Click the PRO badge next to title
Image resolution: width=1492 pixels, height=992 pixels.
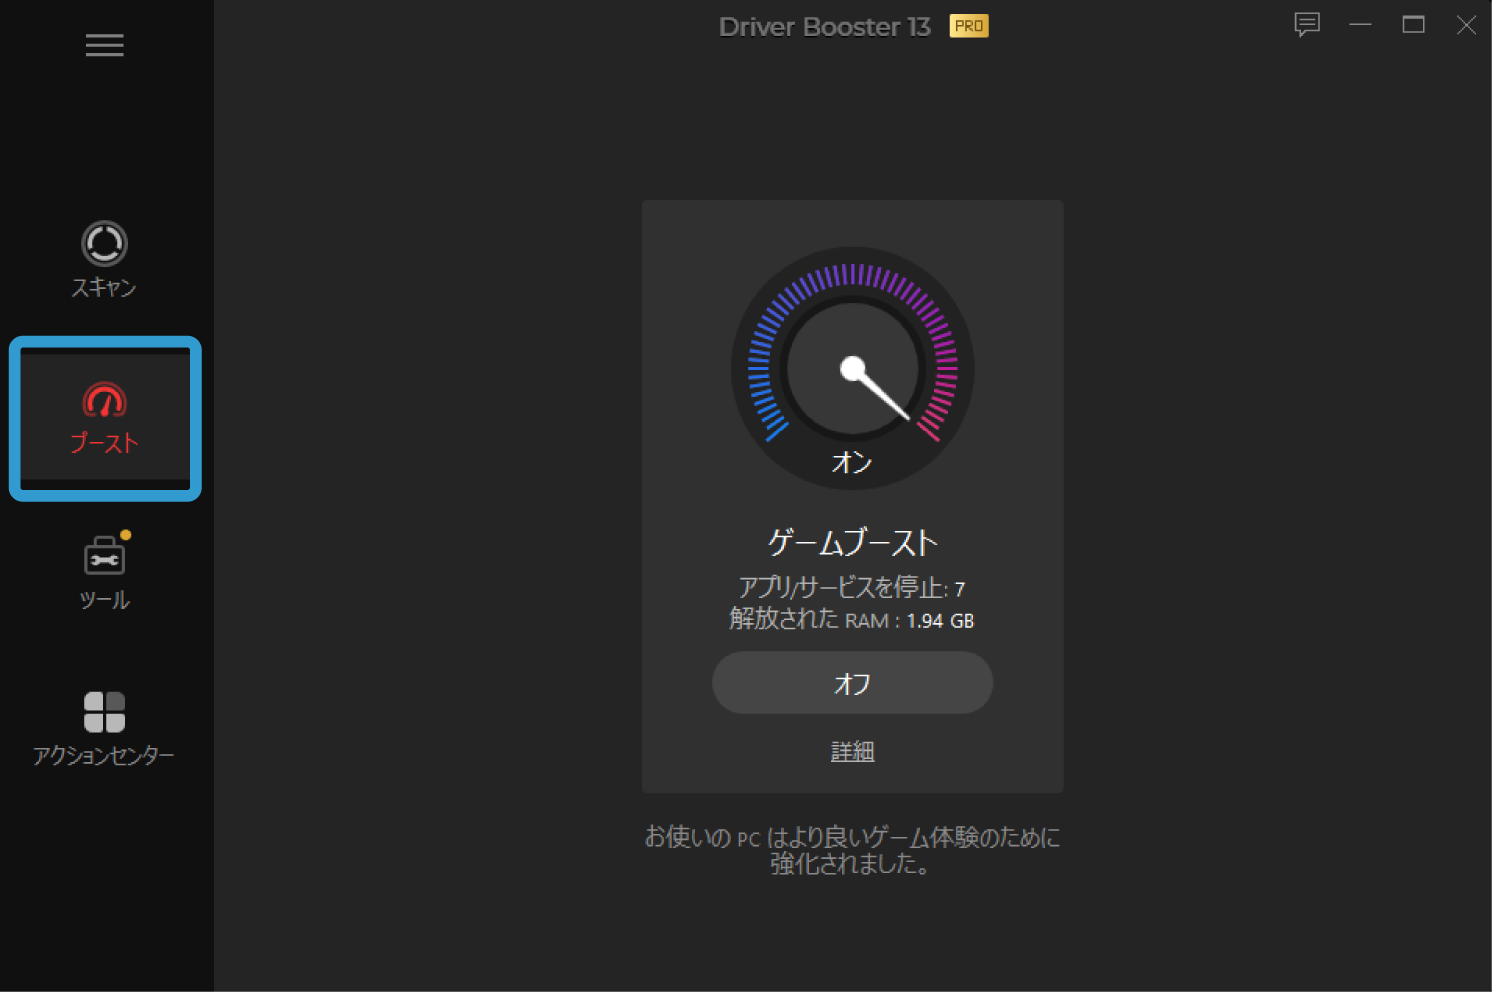(967, 26)
